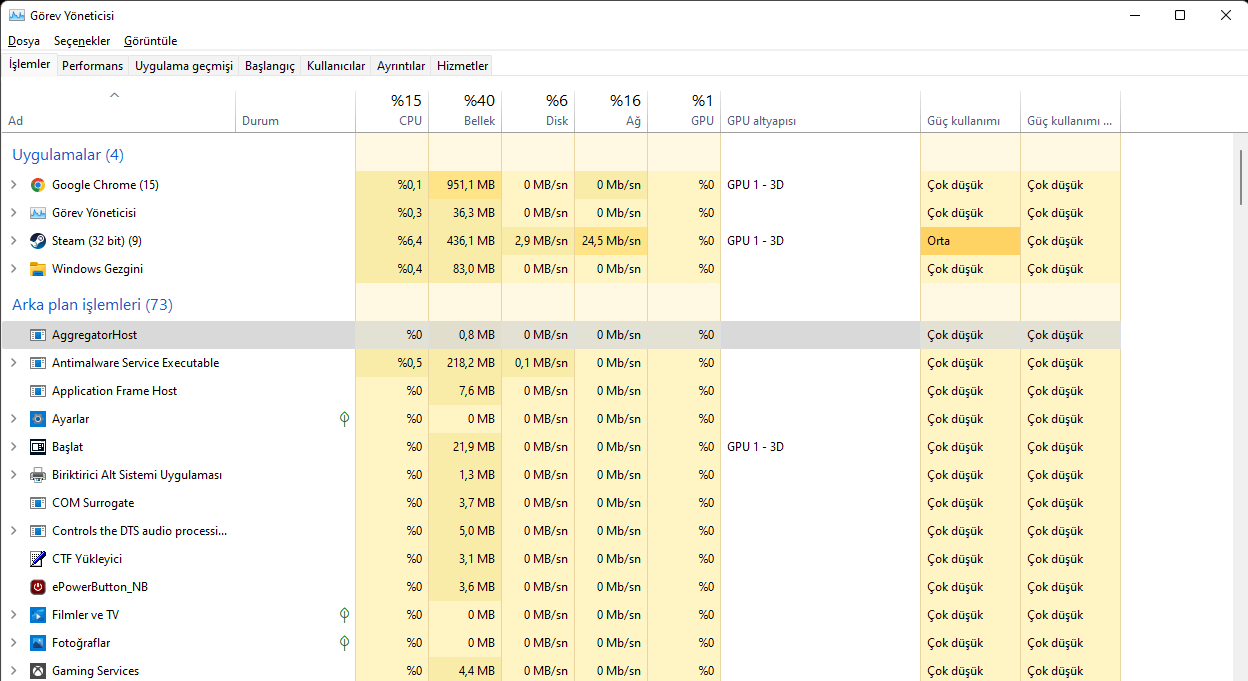Screen dimensions: 1248x681
Task: Expand the Steam (32 bit) process group
Action: coord(13,241)
